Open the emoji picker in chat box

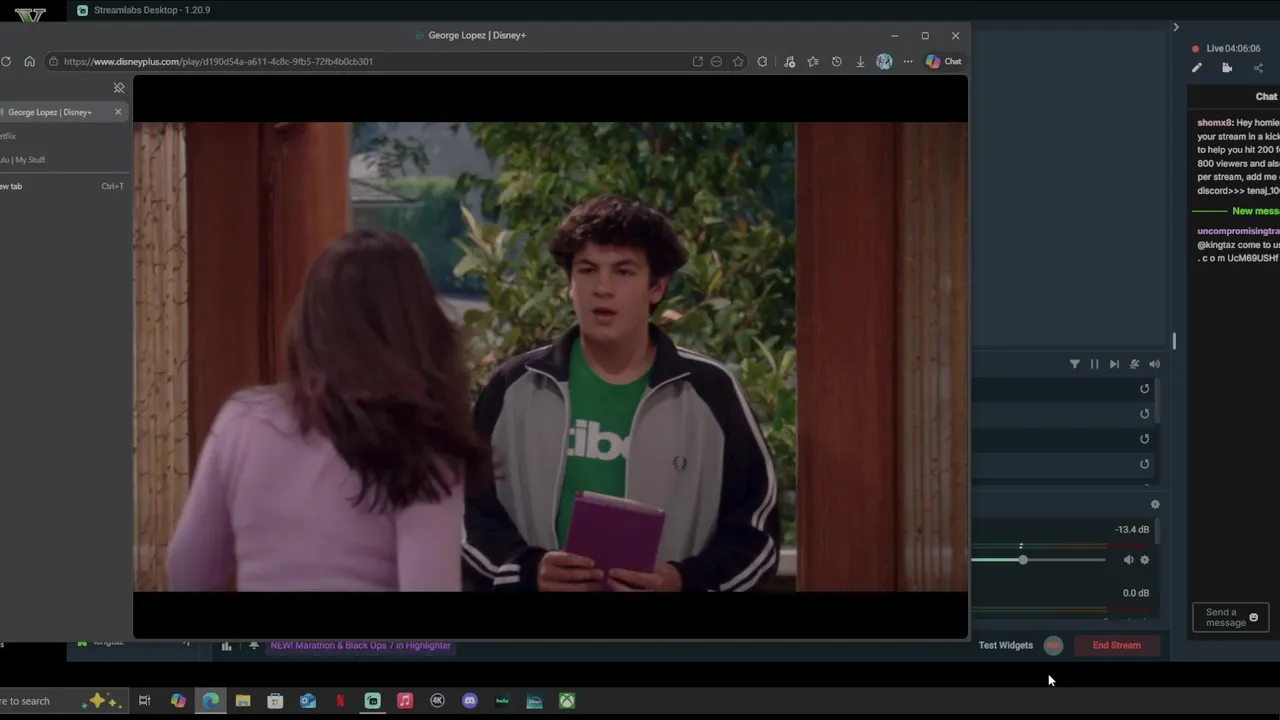(x=1254, y=618)
